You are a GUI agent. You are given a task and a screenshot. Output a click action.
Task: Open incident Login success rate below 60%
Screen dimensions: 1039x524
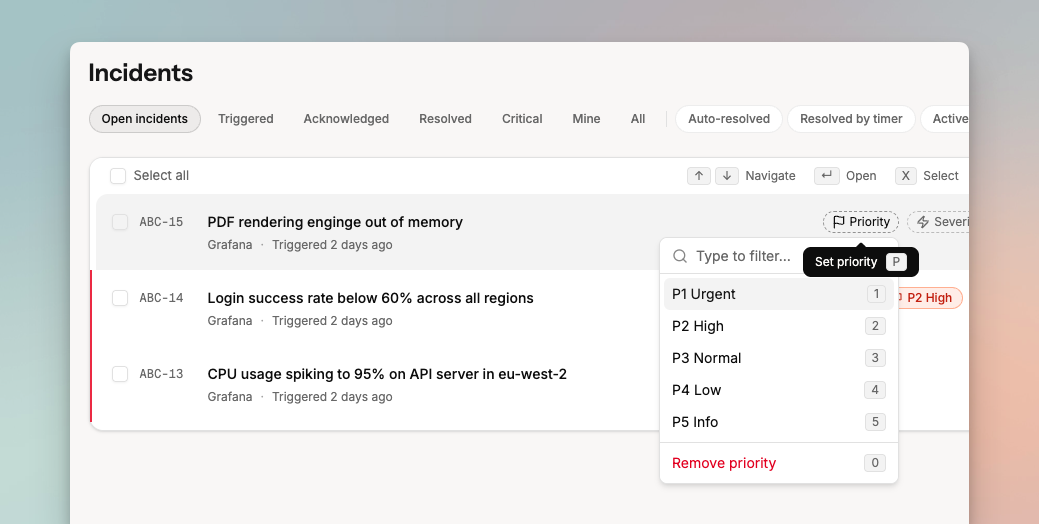point(370,298)
